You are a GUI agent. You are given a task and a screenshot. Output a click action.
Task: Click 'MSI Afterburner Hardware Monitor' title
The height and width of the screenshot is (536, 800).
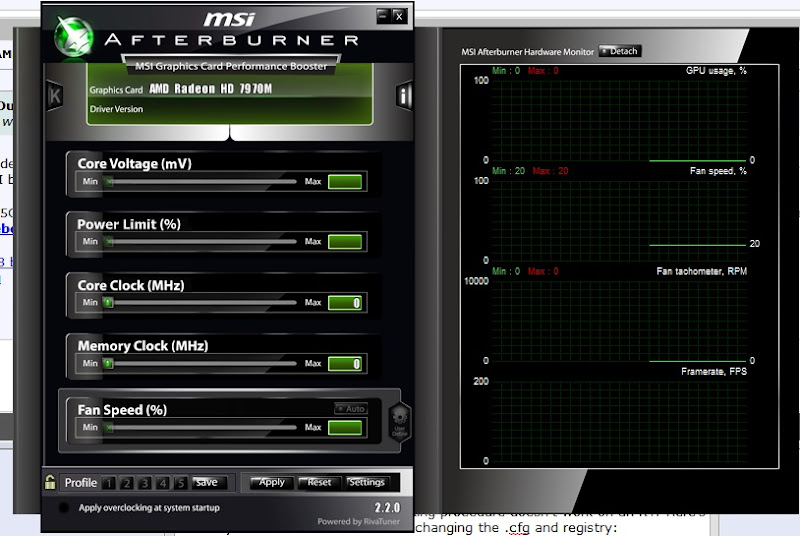(528, 52)
